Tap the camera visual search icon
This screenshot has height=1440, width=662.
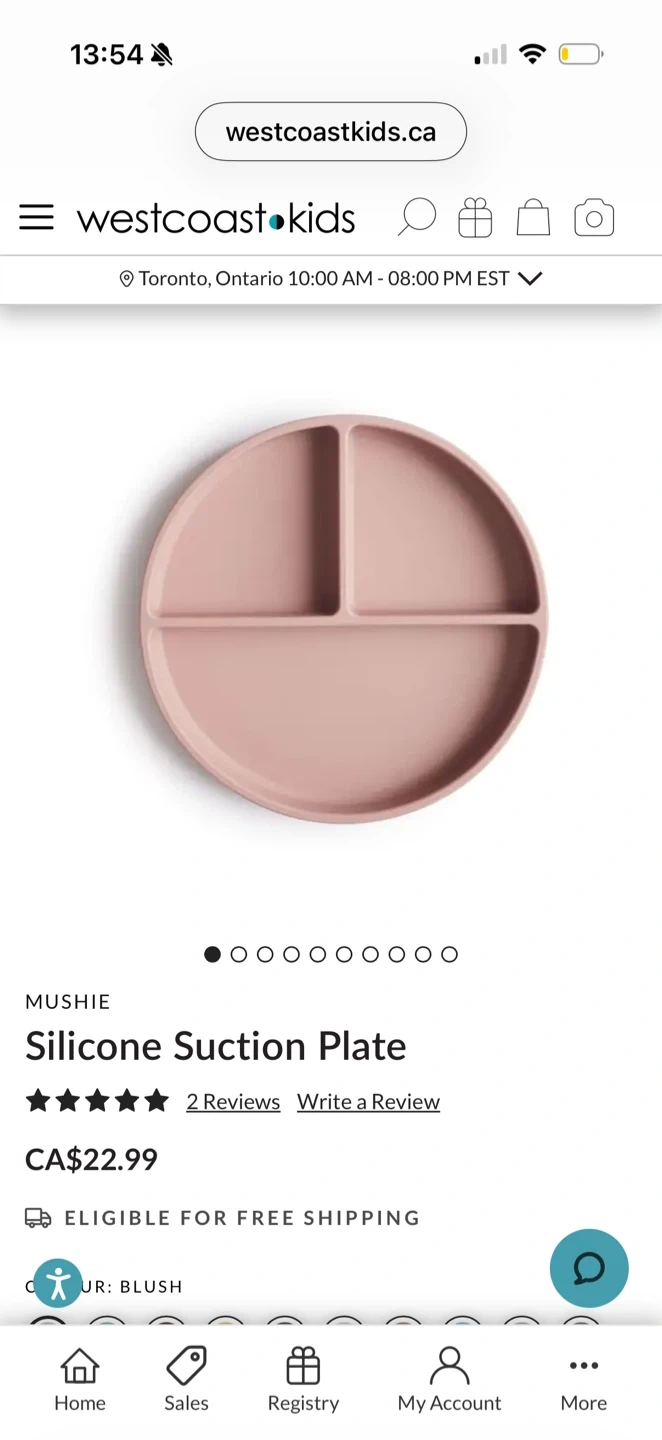[x=594, y=217]
